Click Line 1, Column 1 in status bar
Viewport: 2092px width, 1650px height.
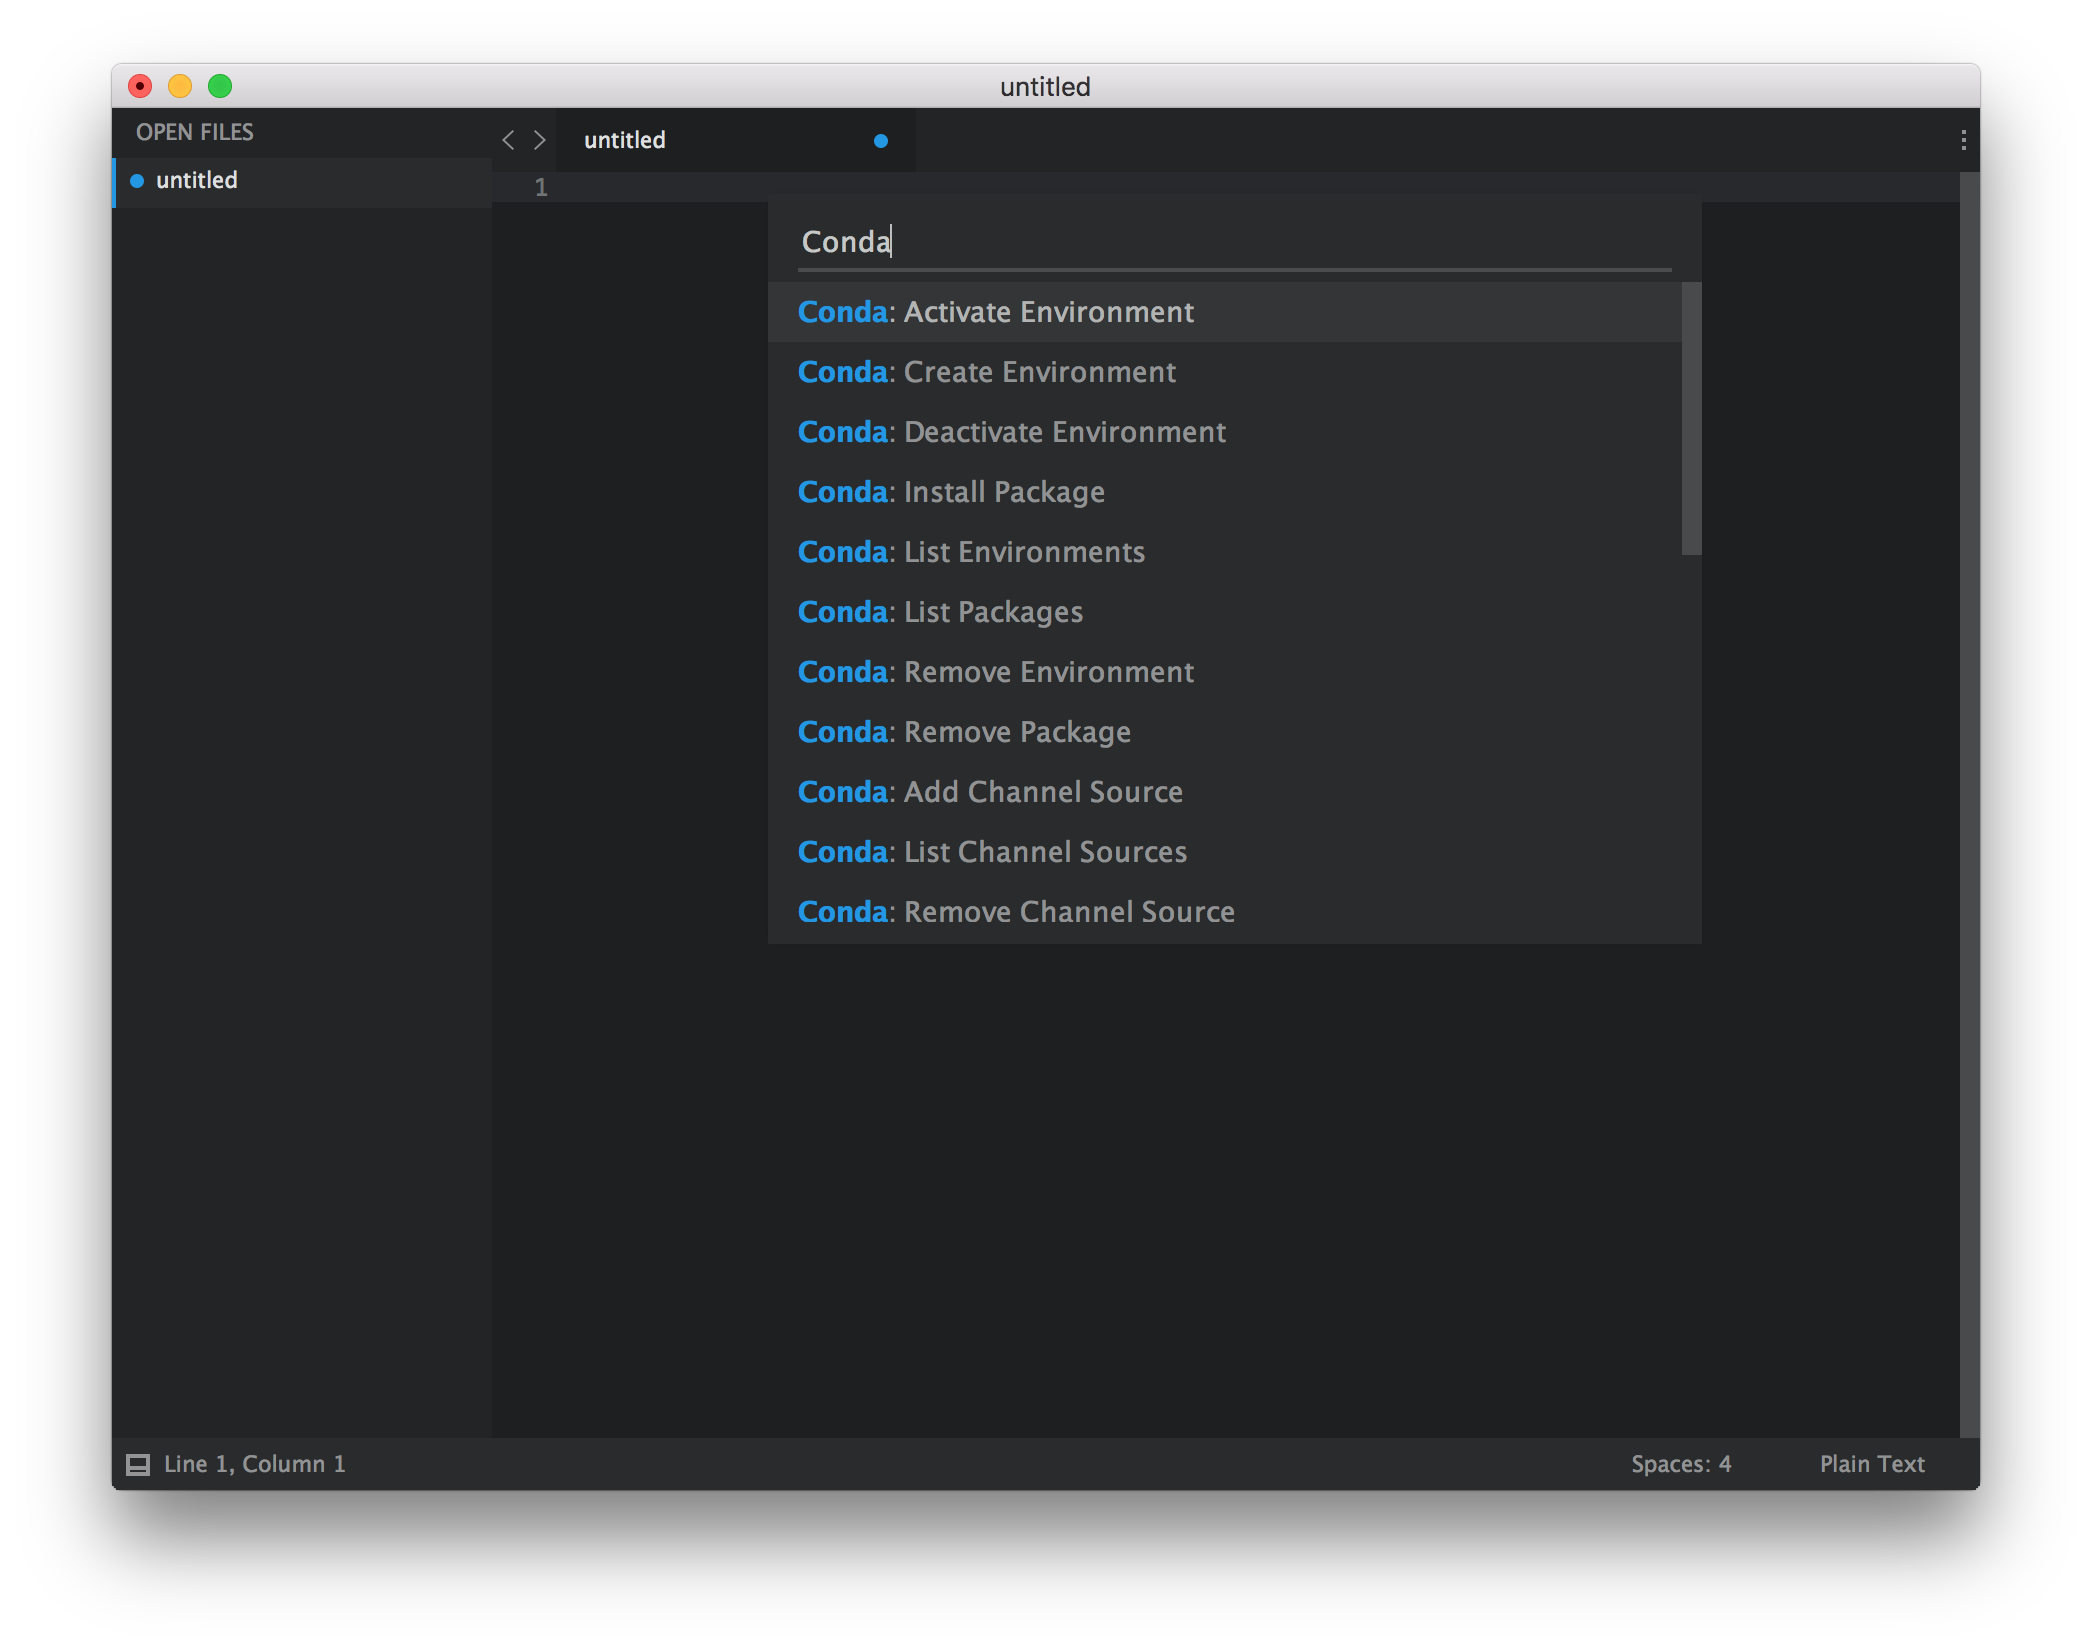255,1464
